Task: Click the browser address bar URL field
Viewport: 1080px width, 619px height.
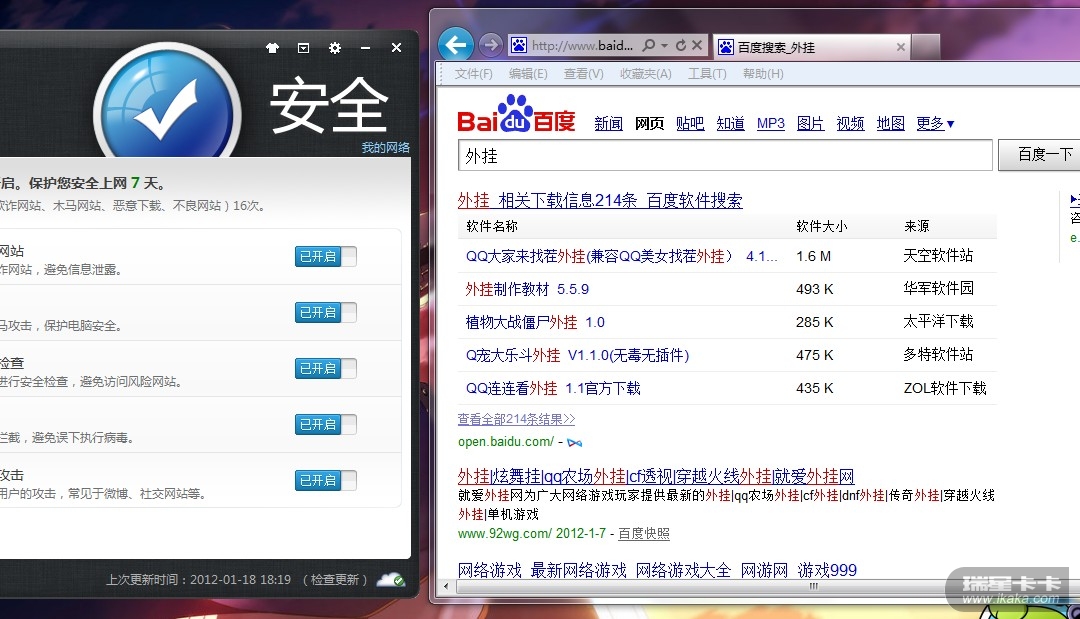Action: 582,45
